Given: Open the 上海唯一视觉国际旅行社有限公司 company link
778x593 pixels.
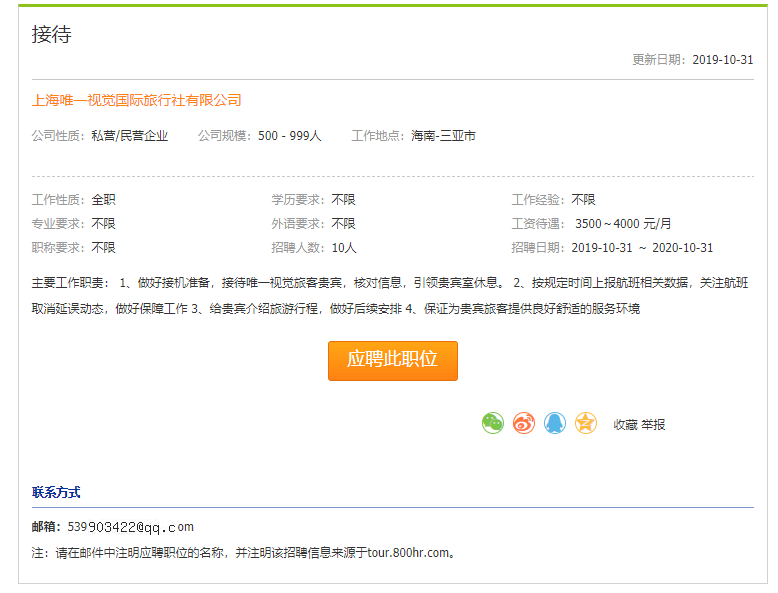Looking at the screenshot, I should click(137, 100).
